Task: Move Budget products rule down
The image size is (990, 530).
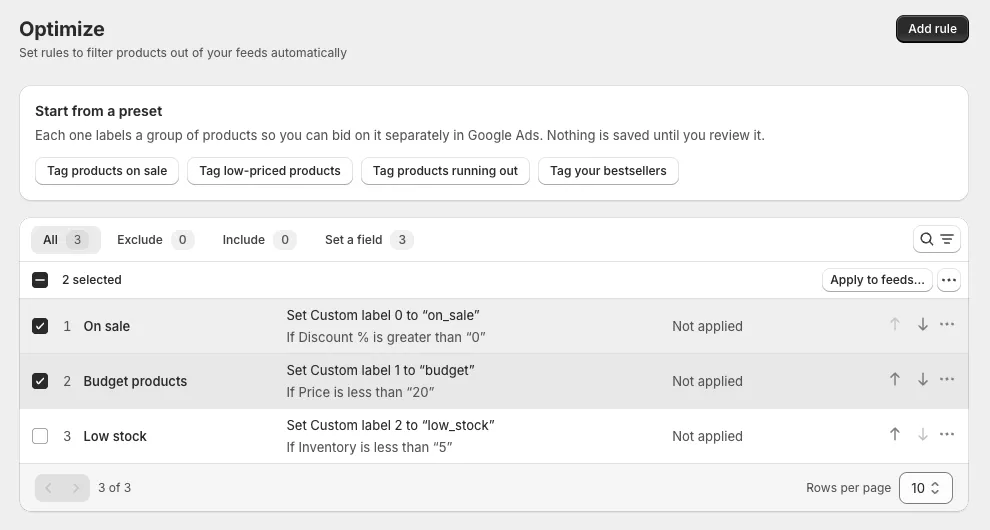Action: pos(922,380)
